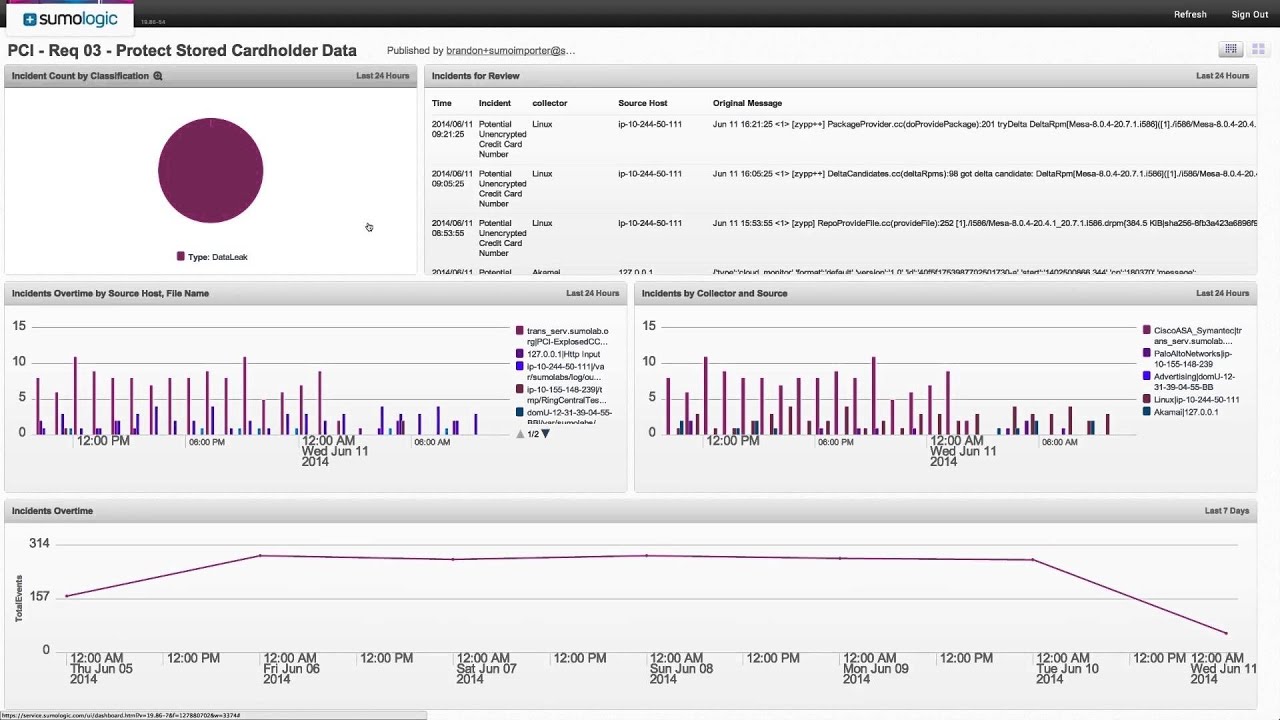Image resolution: width=1280 pixels, height=720 pixels.
Task: Click Incidents by Collector and Source title
Action: pos(714,293)
